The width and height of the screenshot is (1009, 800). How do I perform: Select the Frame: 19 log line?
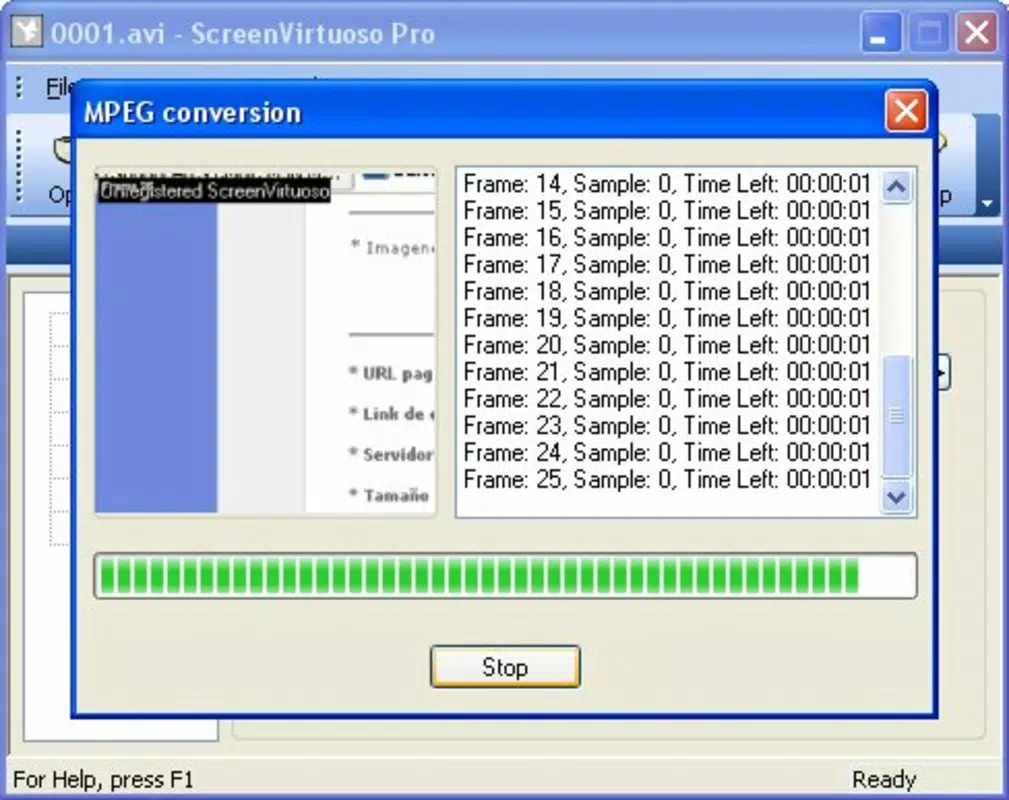pos(667,318)
